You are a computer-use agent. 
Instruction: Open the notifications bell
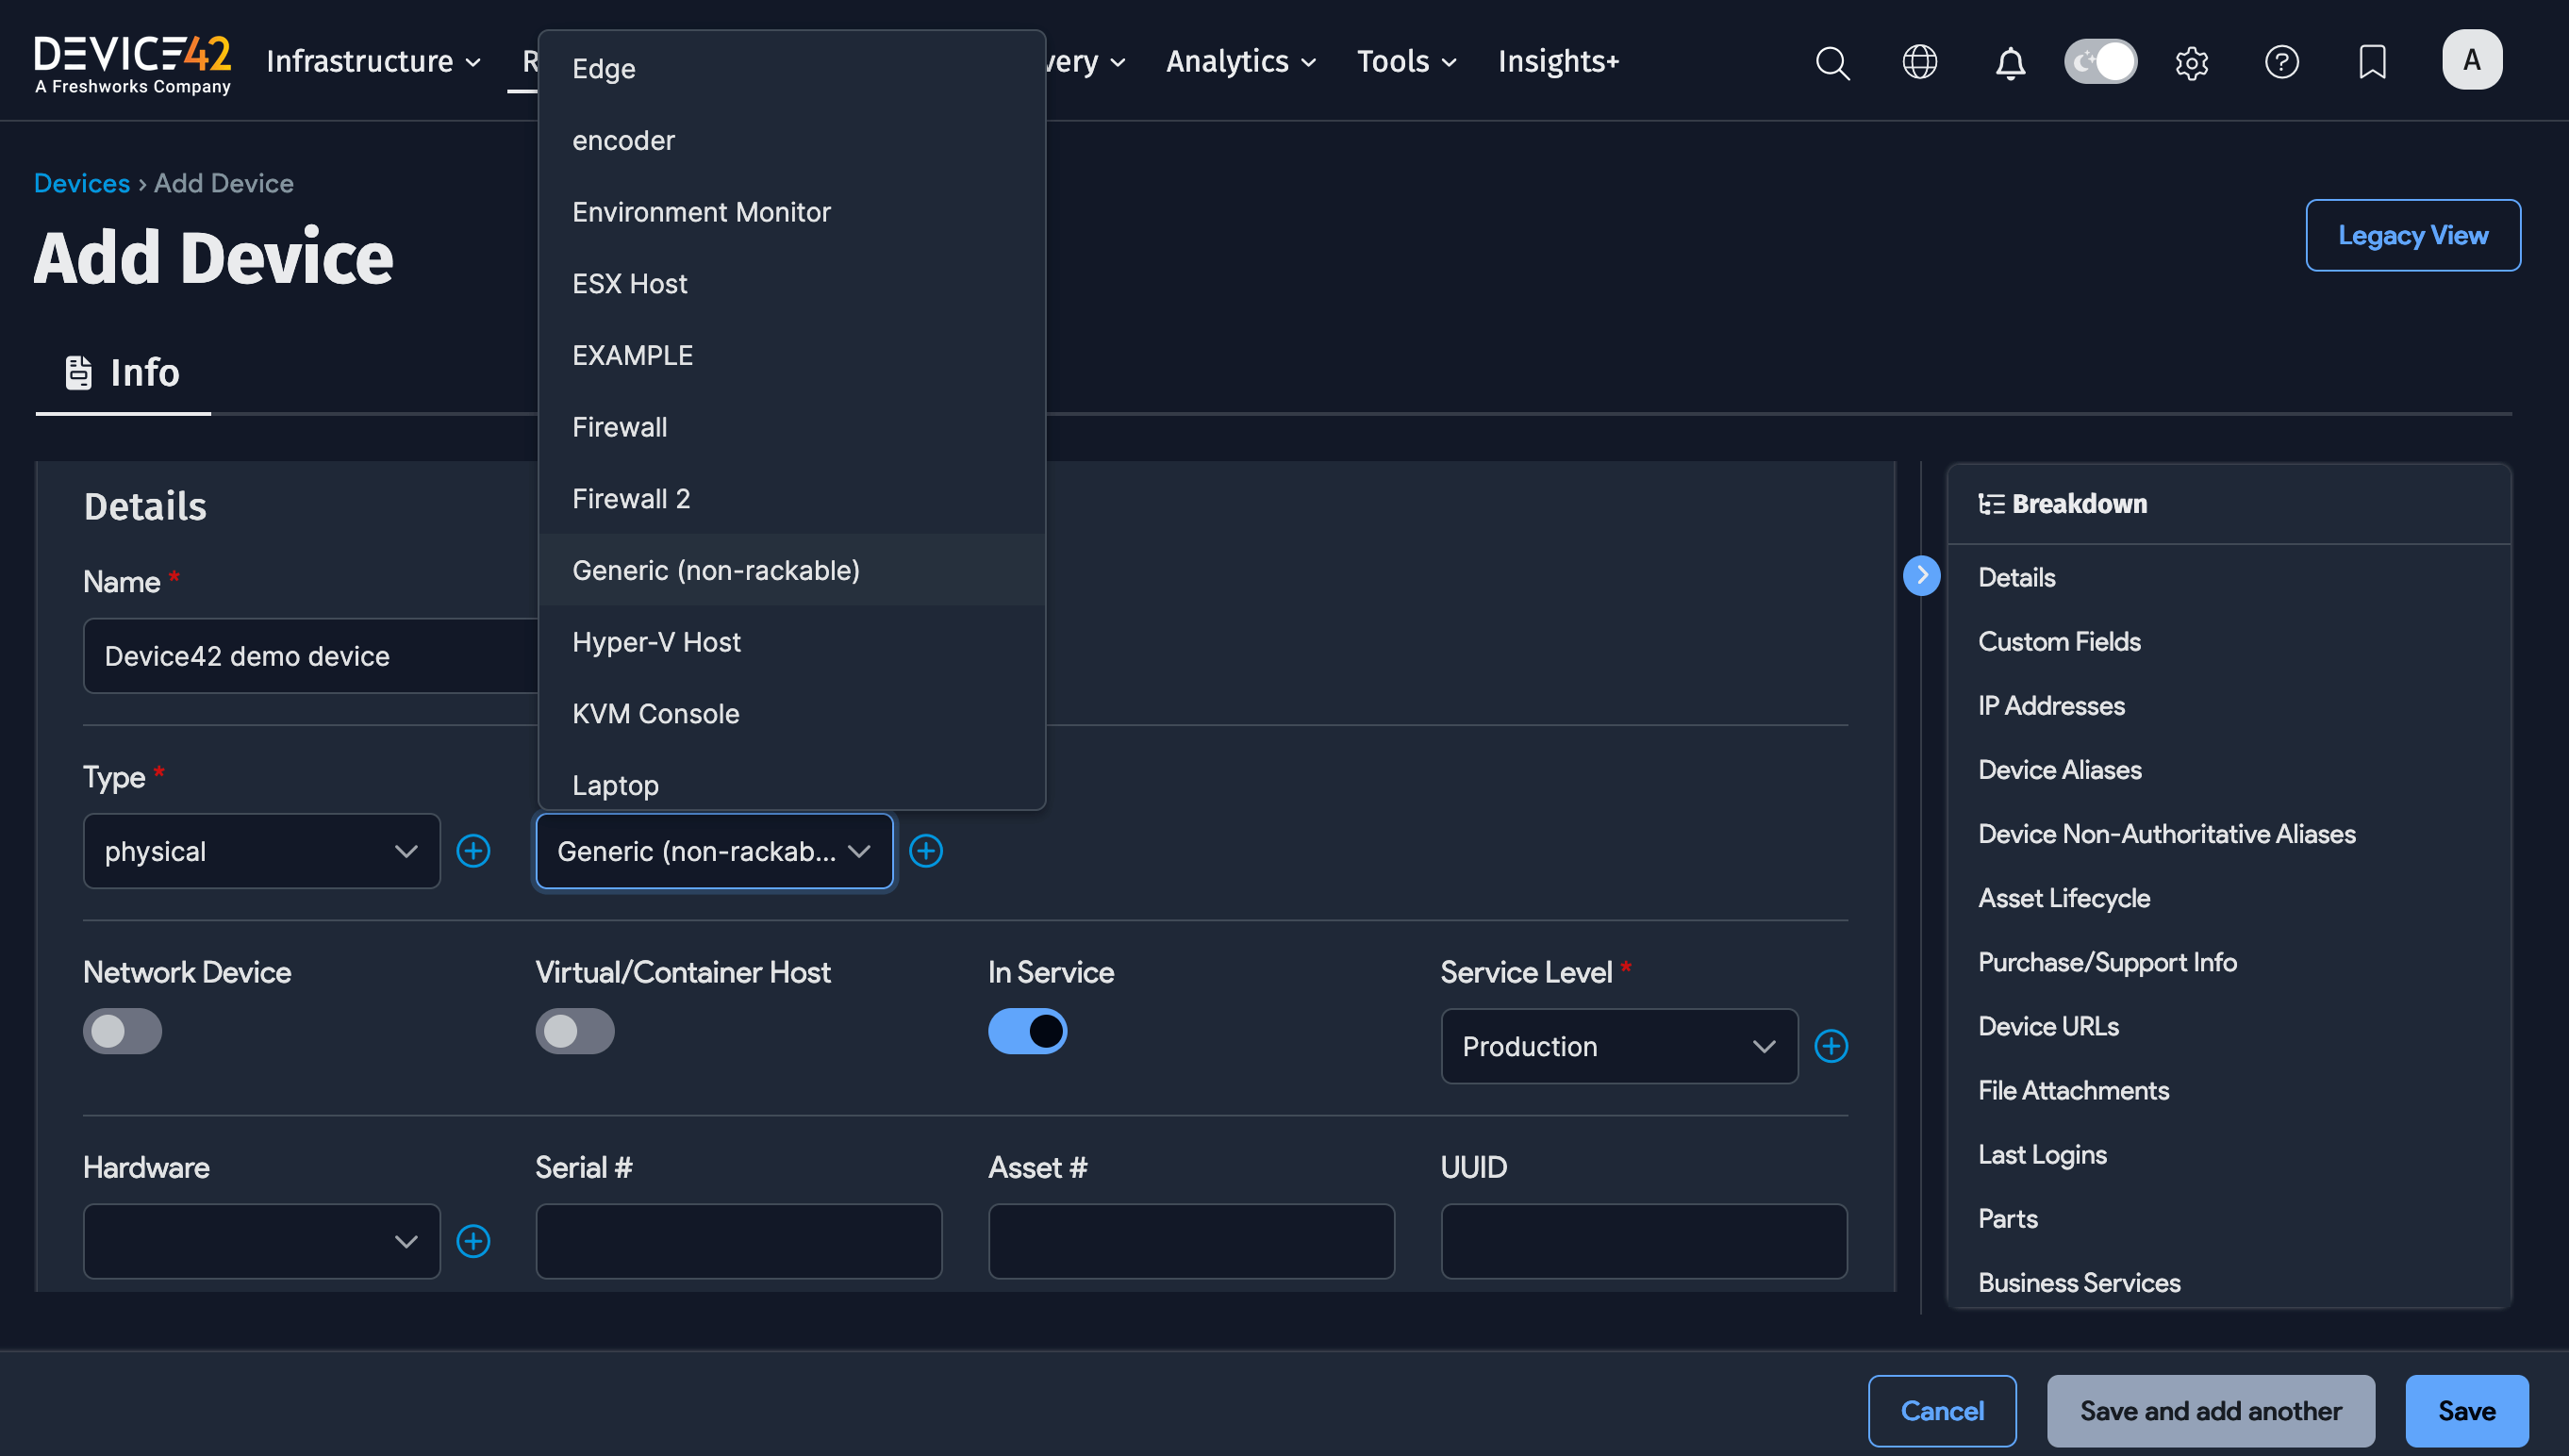click(2010, 63)
